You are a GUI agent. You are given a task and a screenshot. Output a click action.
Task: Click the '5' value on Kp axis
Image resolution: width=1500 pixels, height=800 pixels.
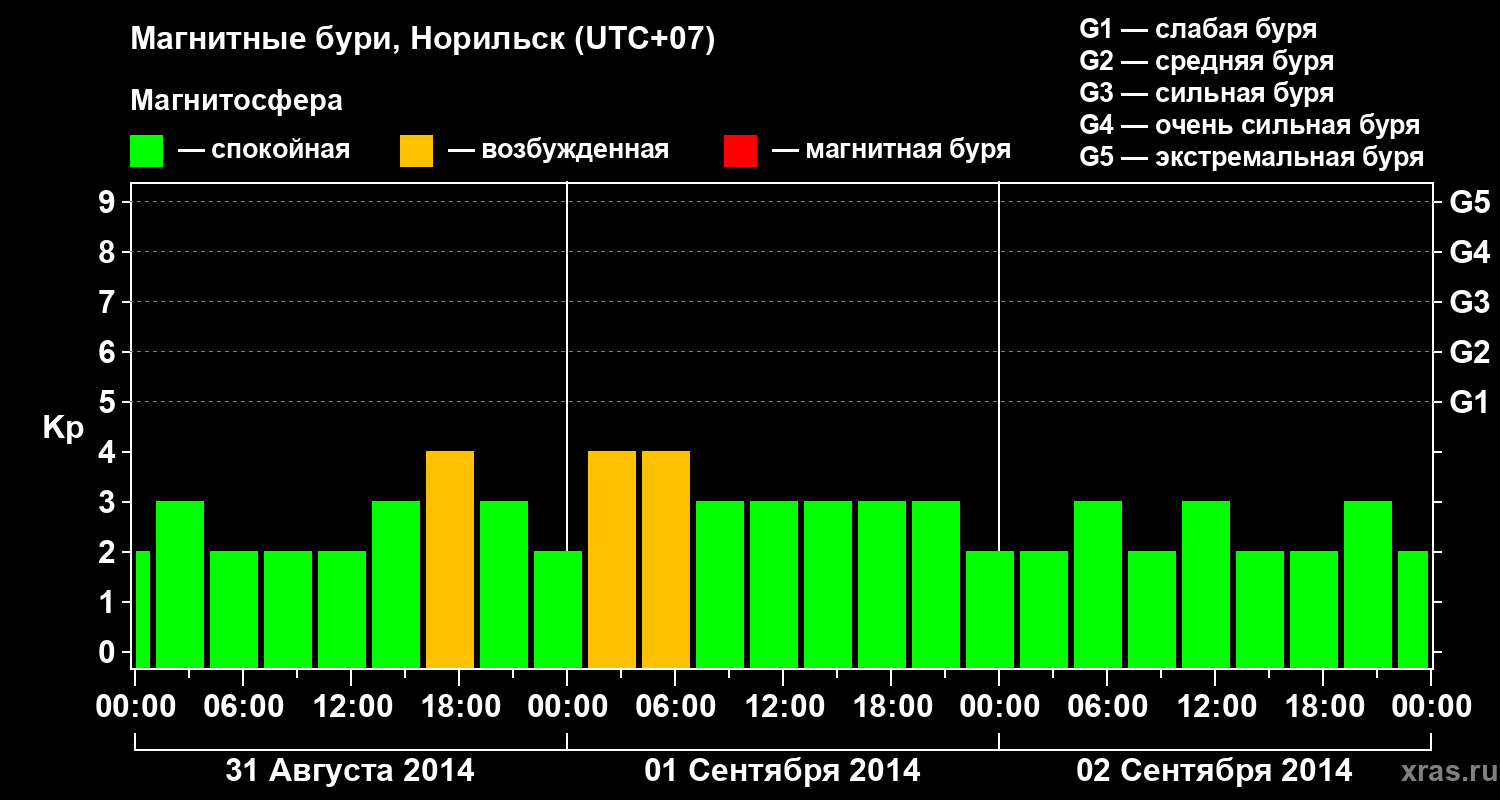[x=109, y=403]
